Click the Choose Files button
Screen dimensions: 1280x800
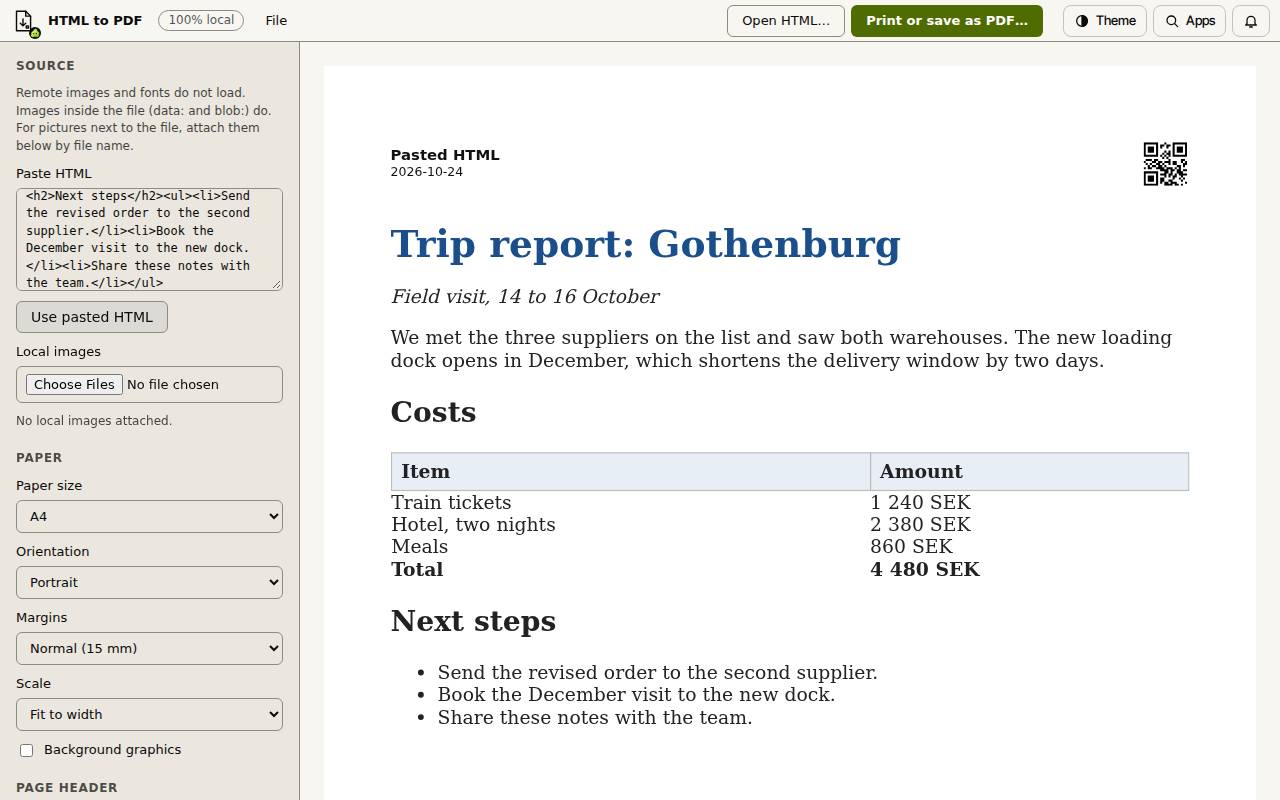pos(75,384)
